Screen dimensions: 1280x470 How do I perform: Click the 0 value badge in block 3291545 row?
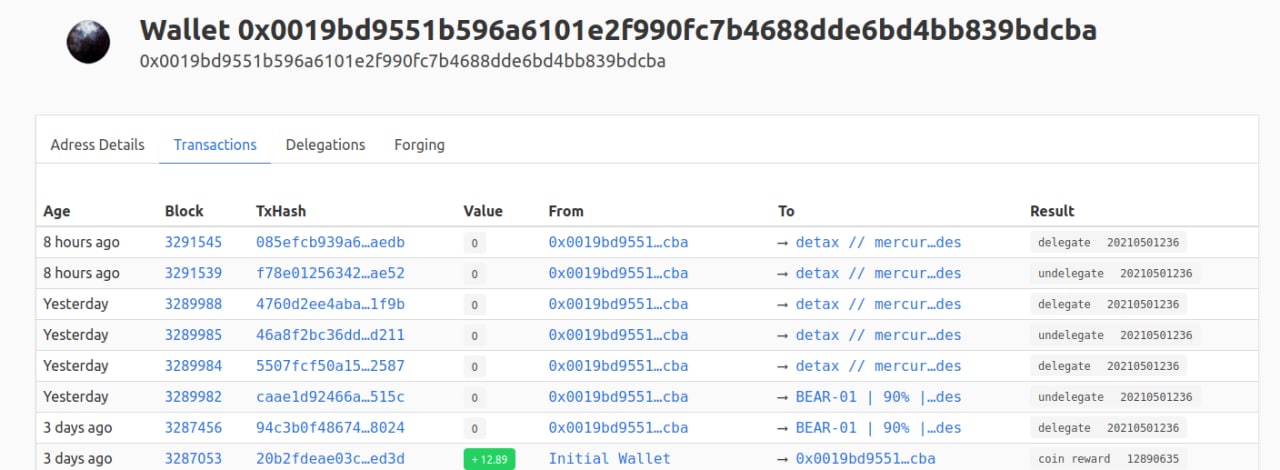(475, 243)
